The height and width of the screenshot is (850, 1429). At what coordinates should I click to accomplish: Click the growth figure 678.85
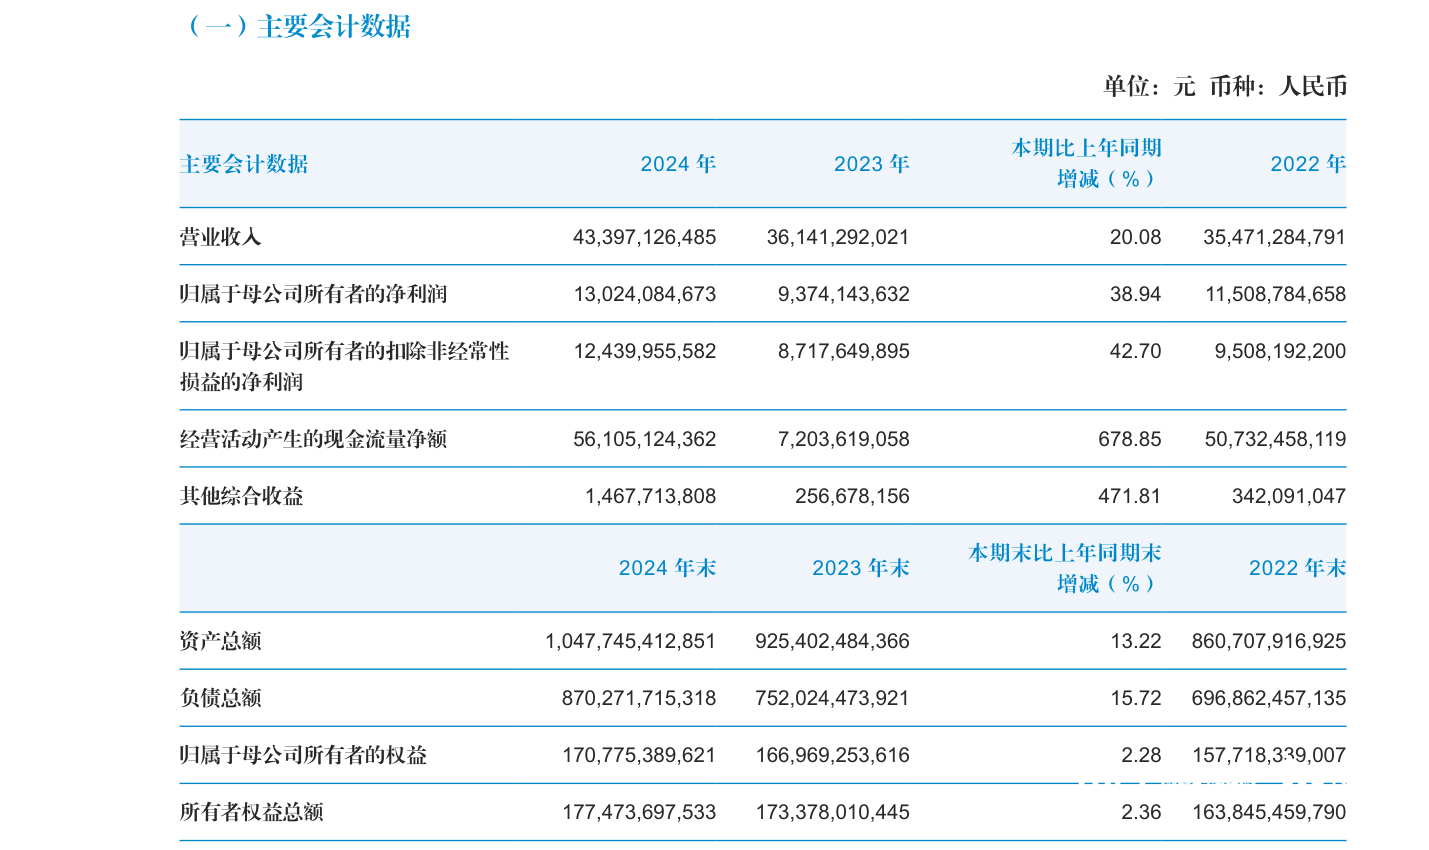click(1130, 439)
